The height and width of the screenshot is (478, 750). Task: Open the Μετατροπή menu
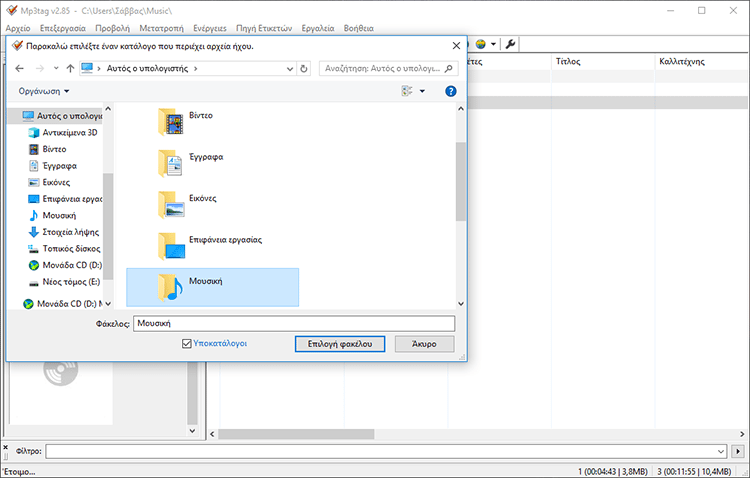click(161, 28)
